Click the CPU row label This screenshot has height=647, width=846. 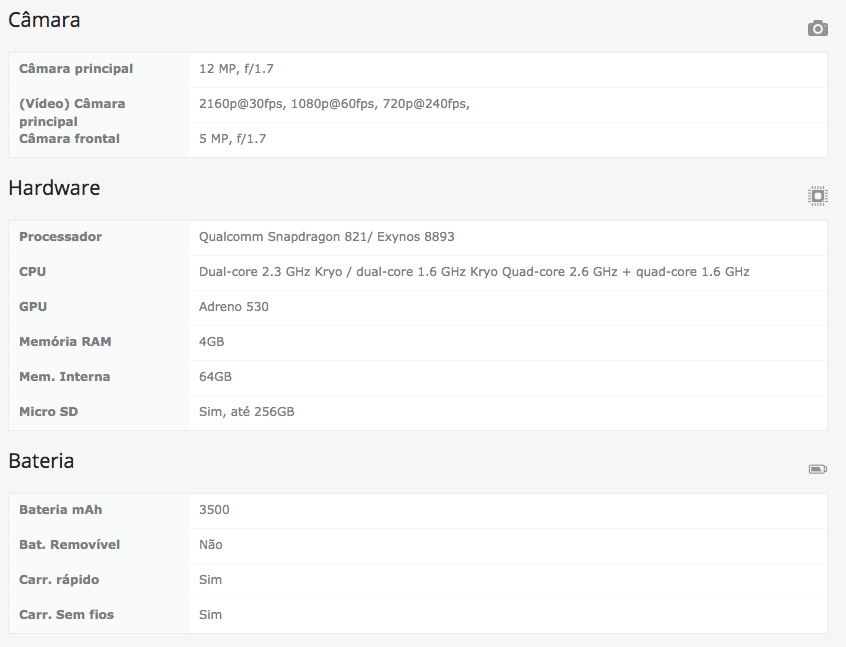point(32,272)
